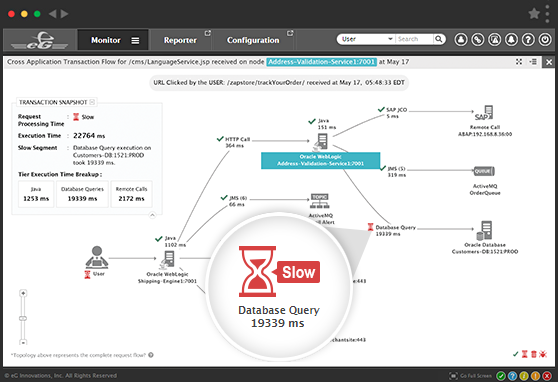Click the help icon beside topology note

[x=151, y=355]
